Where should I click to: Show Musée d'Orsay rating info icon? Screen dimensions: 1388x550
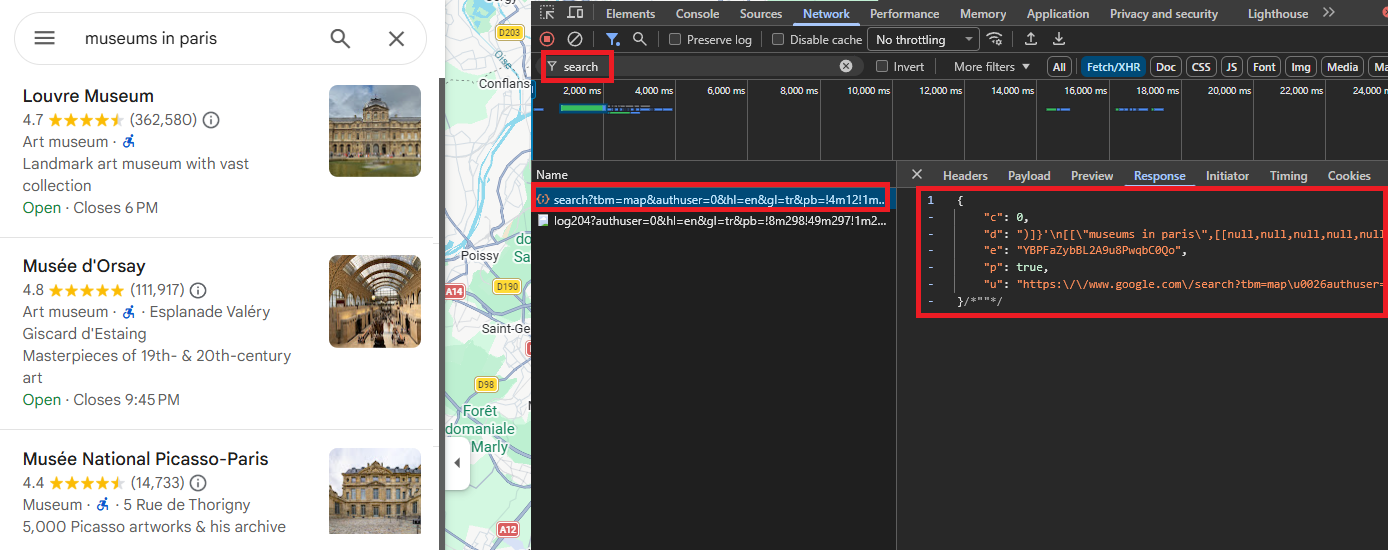point(198,290)
